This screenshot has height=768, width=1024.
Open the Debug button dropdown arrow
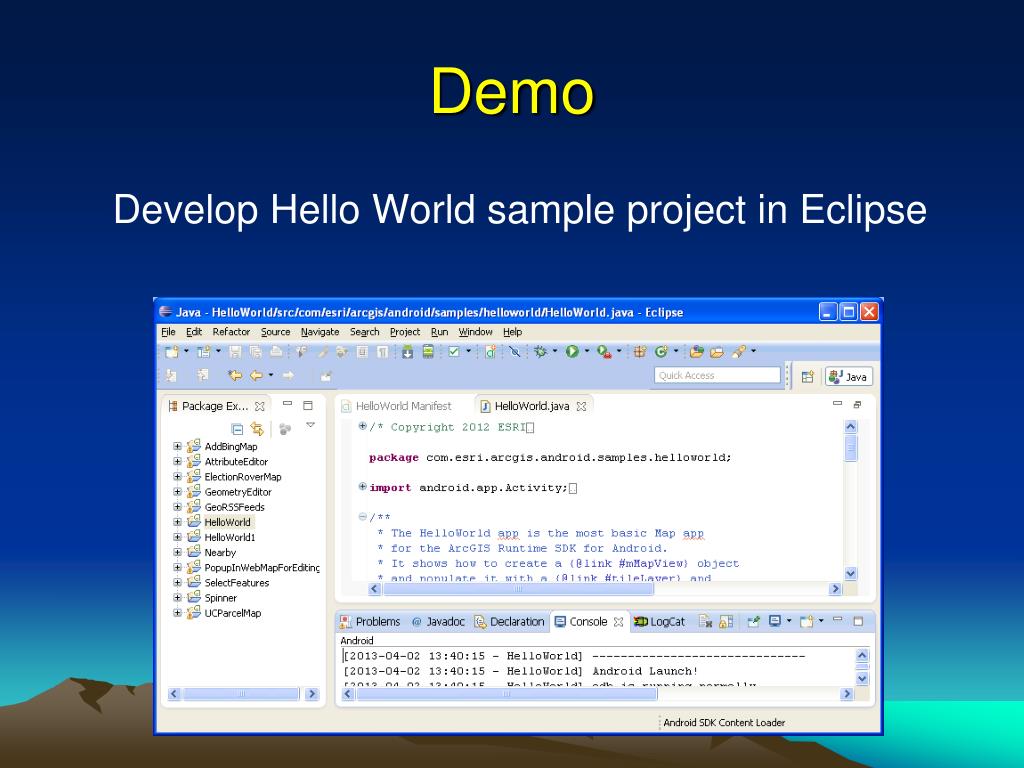pyautogui.click(x=554, y=351)
